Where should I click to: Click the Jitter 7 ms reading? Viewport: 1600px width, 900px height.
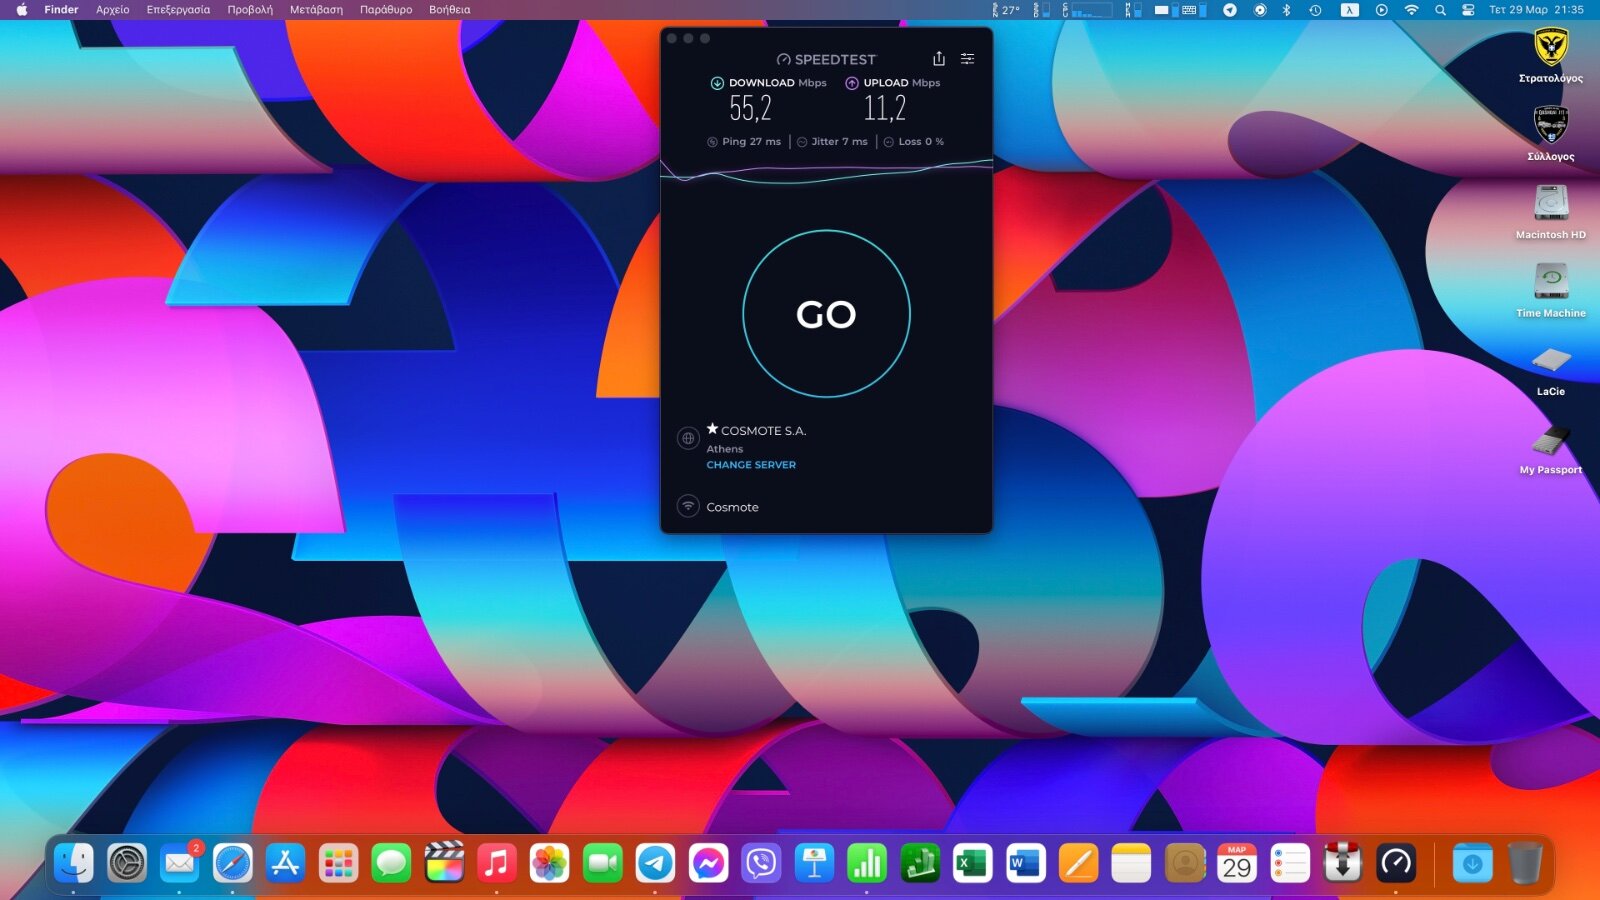tap(832, 142)
